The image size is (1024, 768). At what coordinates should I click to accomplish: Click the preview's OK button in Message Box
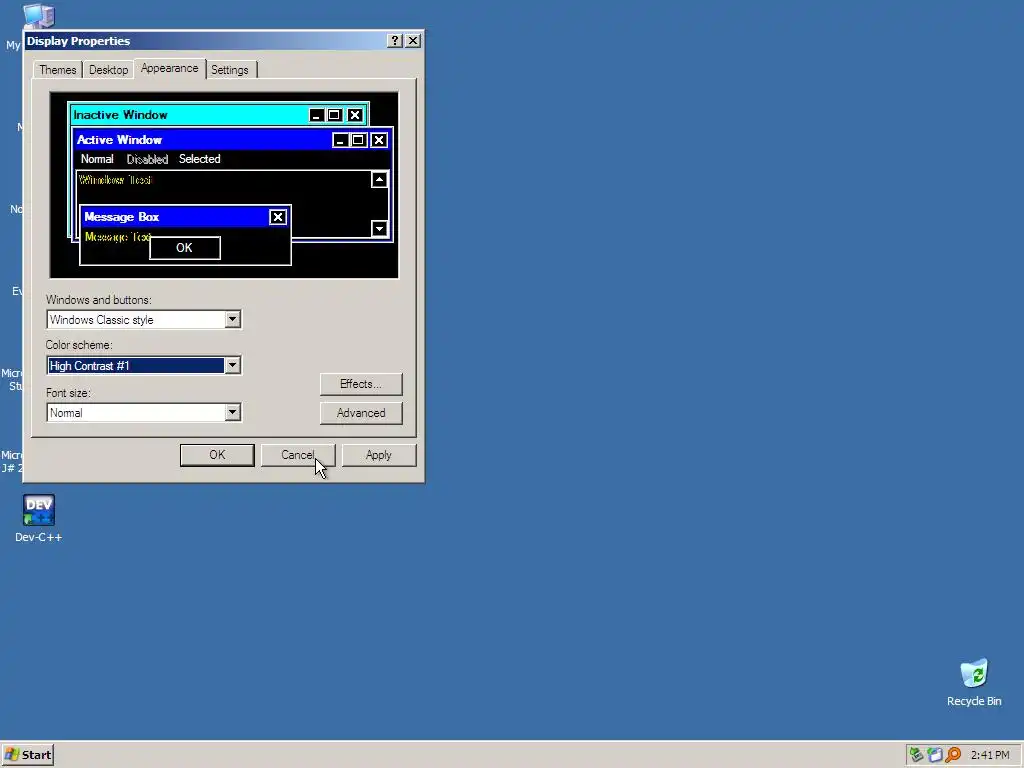185,248
